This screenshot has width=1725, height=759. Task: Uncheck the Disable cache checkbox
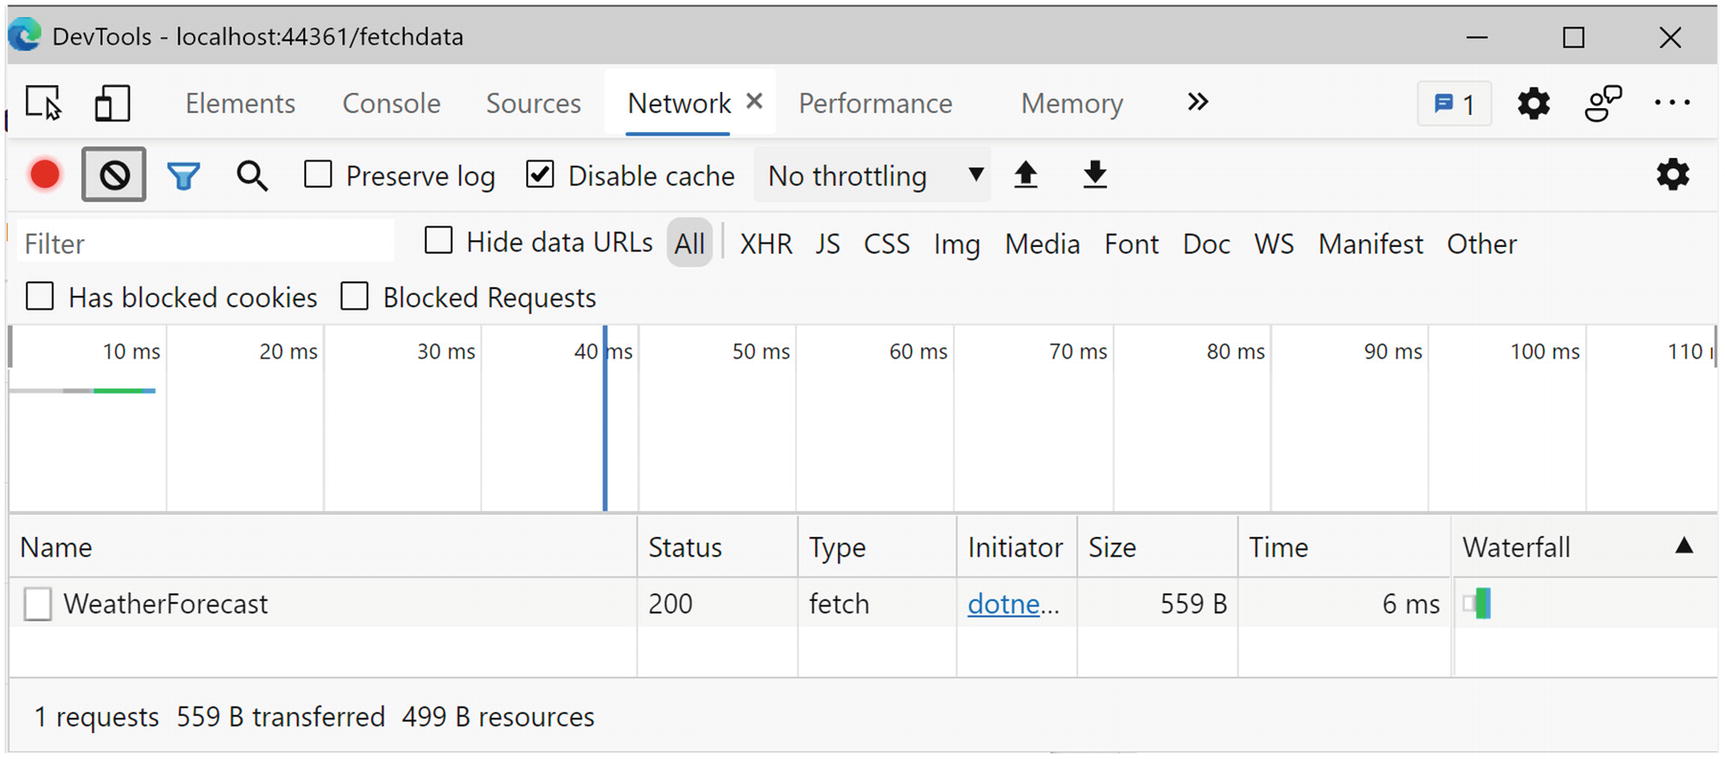point(540,175)
